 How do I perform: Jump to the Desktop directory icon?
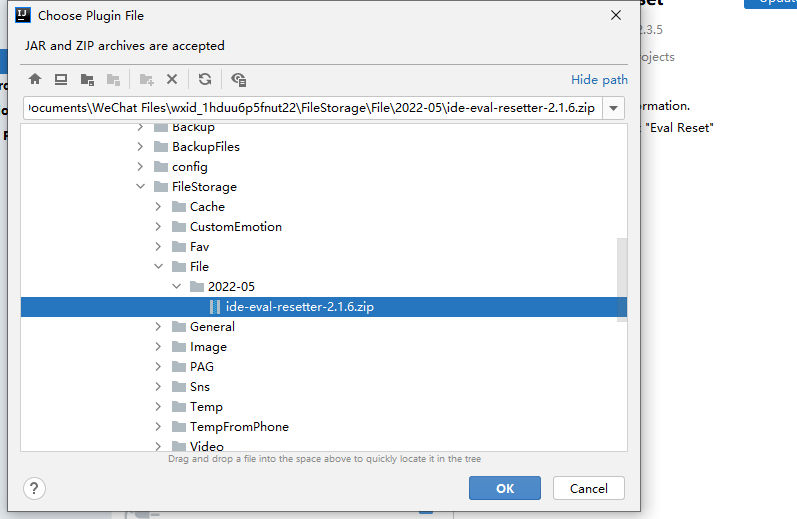61,79
